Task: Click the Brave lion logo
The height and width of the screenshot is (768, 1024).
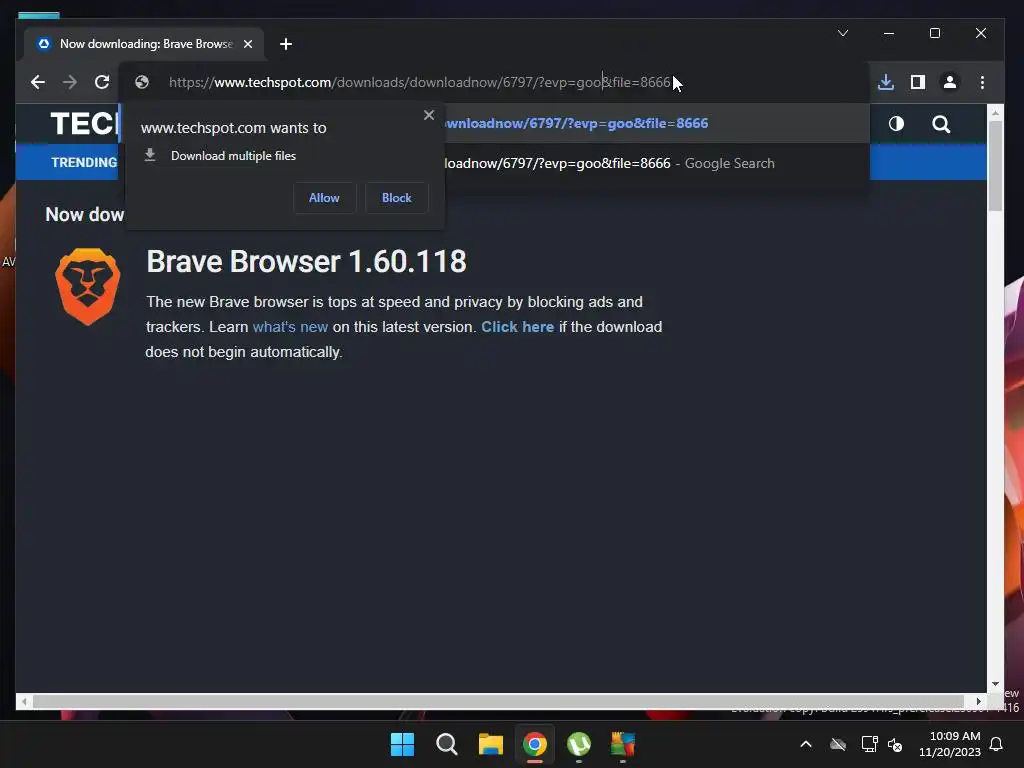Action: pos(88,286)
